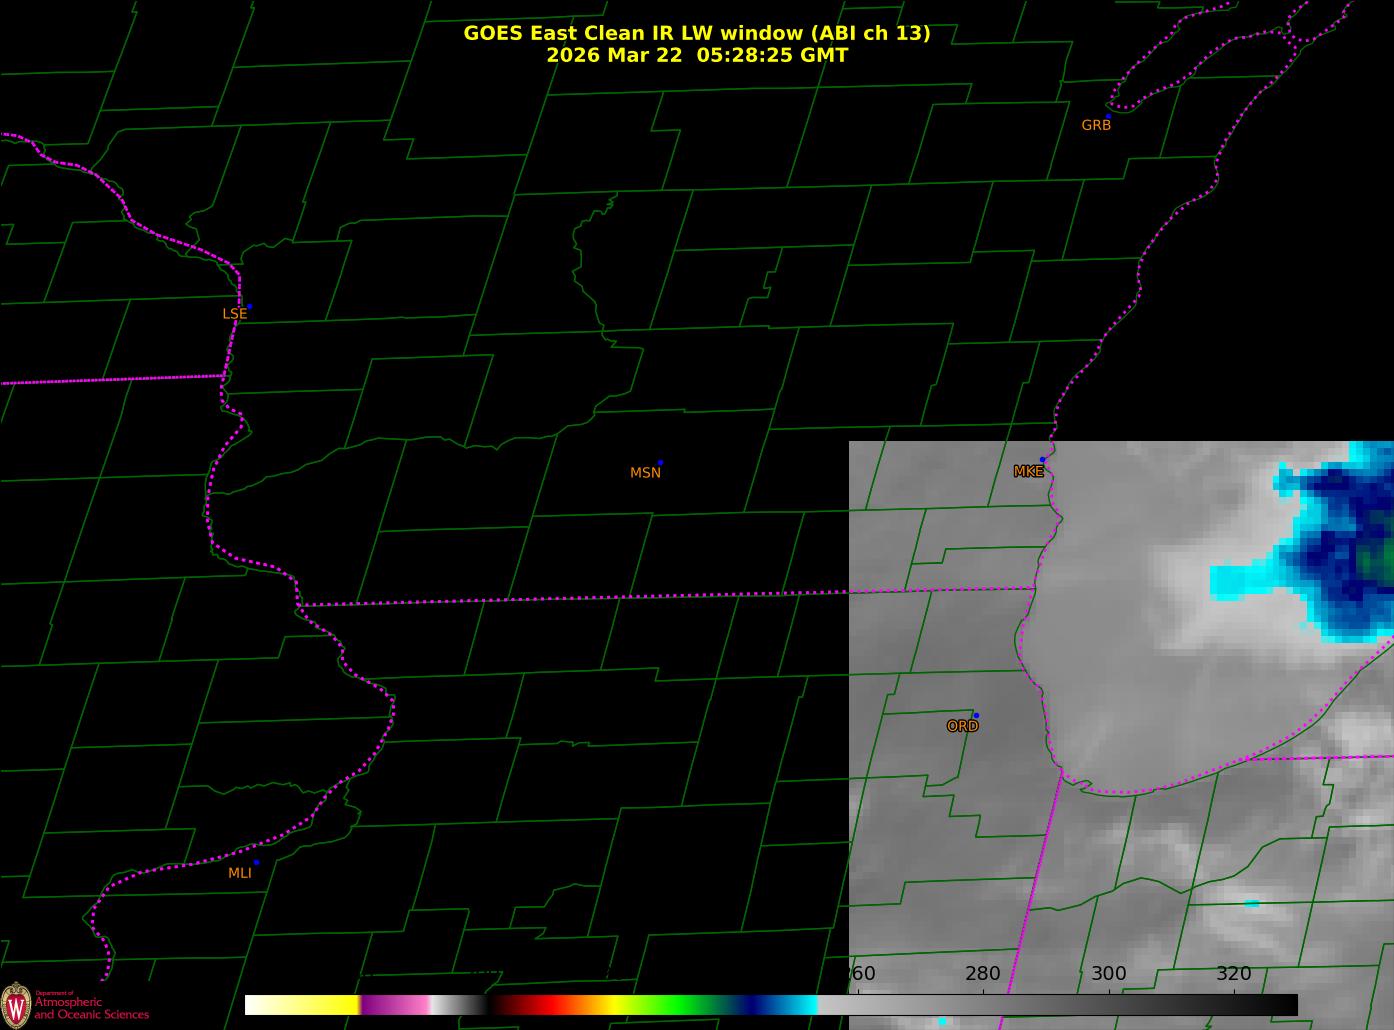Click the 320 value on the color scale
The height and width of the screenshot is (1030, 1394).
click(x=1234, y=974)
